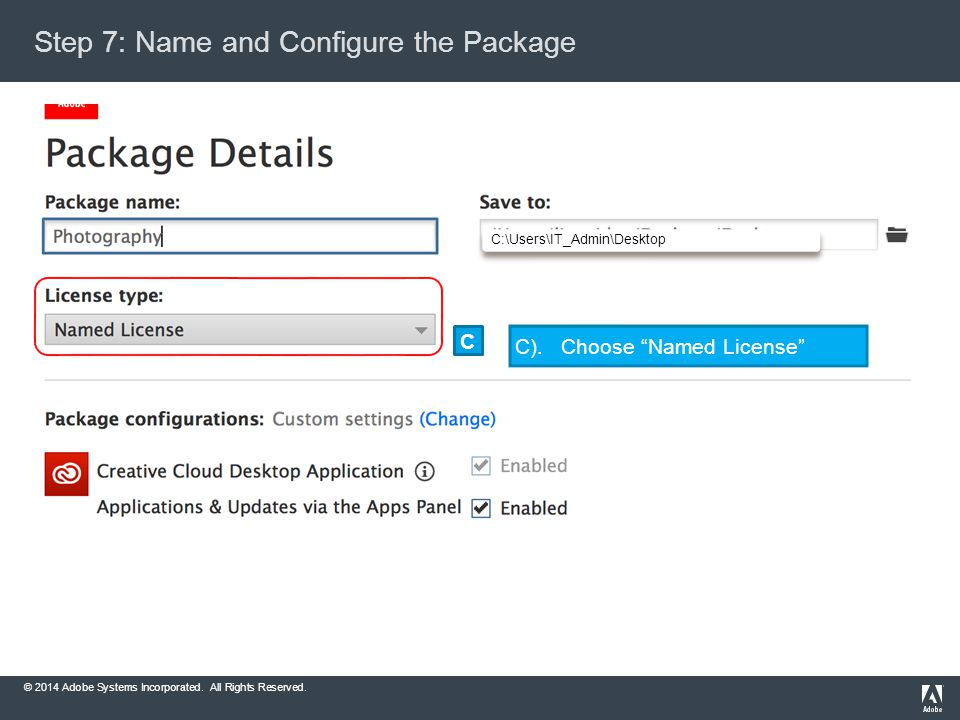Click the Change link for package configurations
The image size is (960, 720).
(x=457, y=419)
